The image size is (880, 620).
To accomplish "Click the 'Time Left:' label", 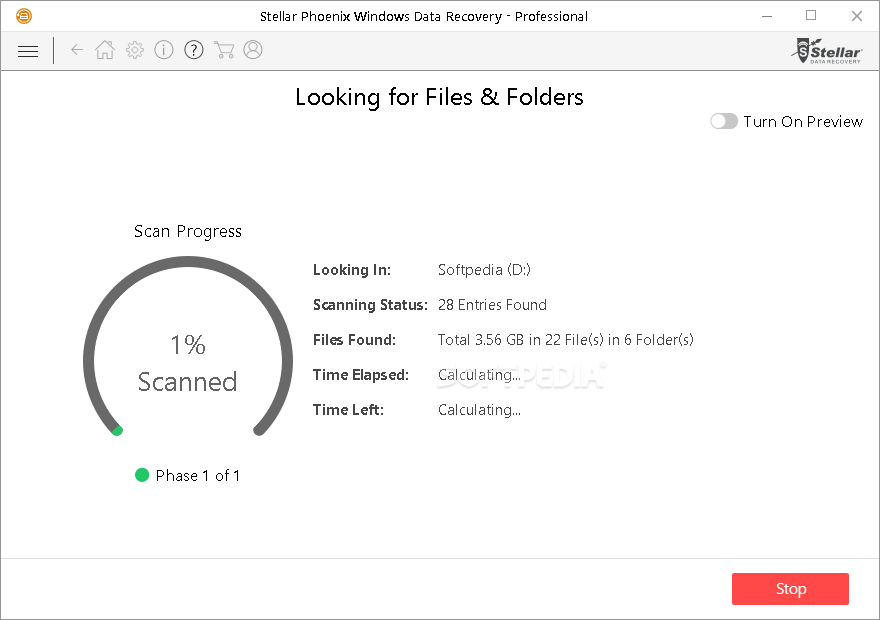I will tap(349, 410).
